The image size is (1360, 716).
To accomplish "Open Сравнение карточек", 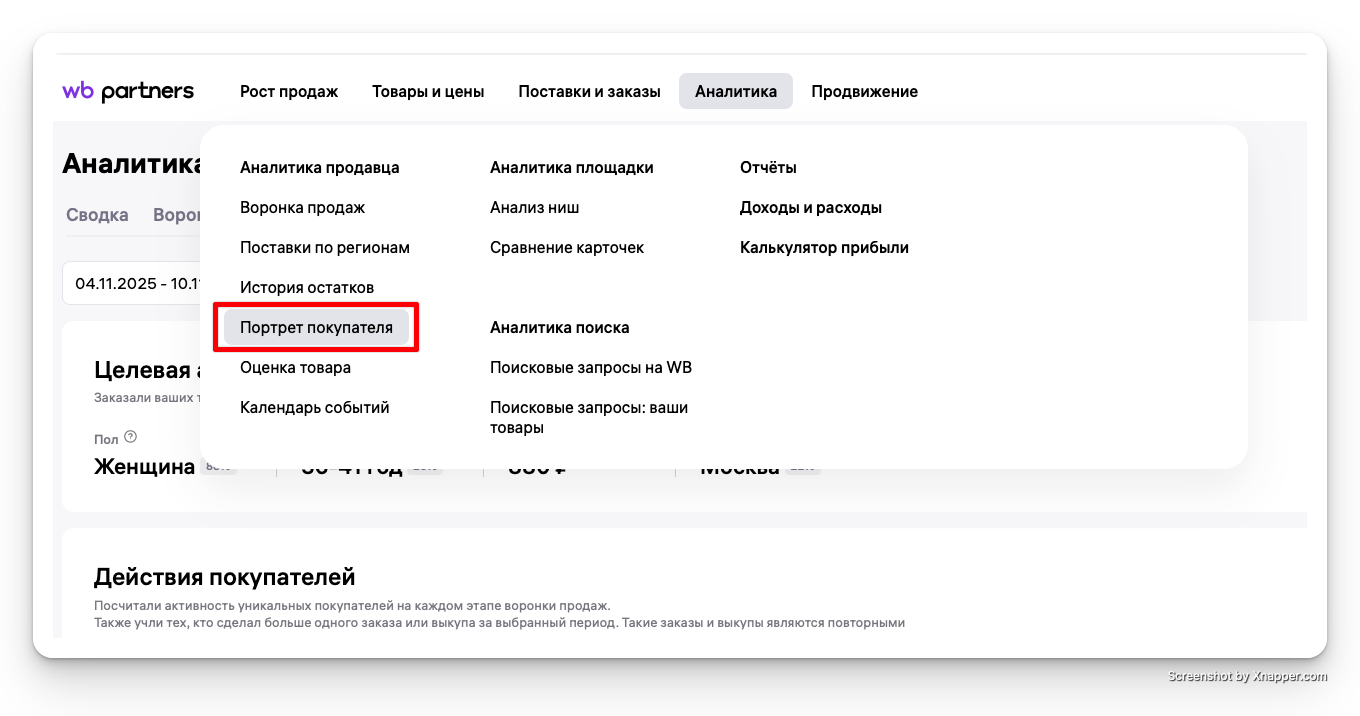I will pyautogui.click(x=567, y=248).
